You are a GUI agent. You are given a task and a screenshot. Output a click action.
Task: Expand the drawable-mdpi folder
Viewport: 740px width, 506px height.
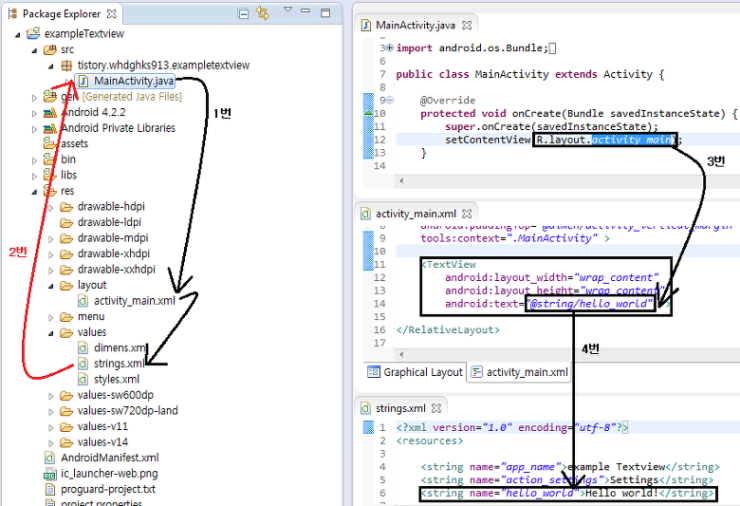pos(51,239)
